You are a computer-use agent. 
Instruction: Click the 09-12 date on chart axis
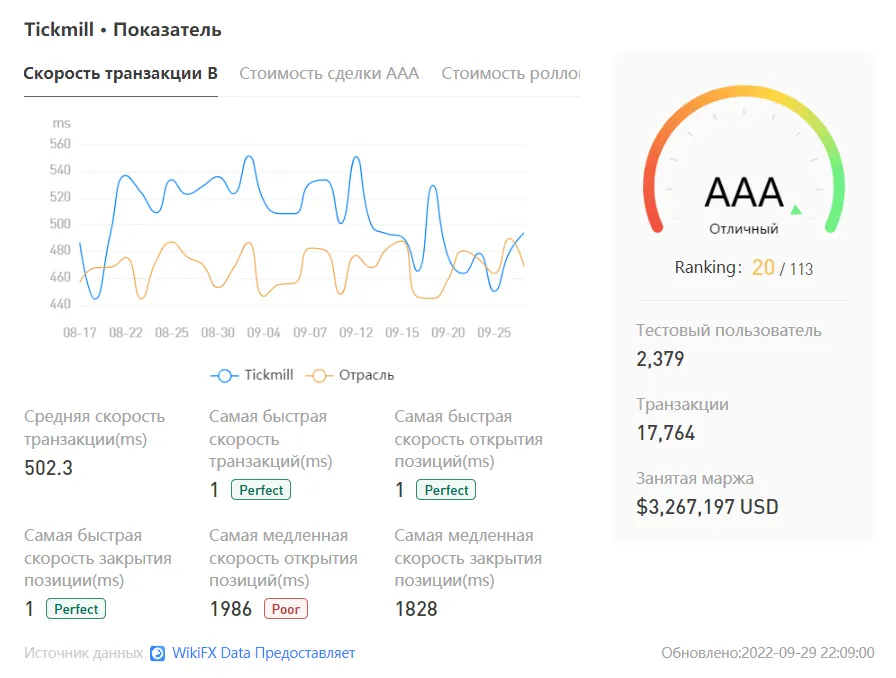point(355,333)
